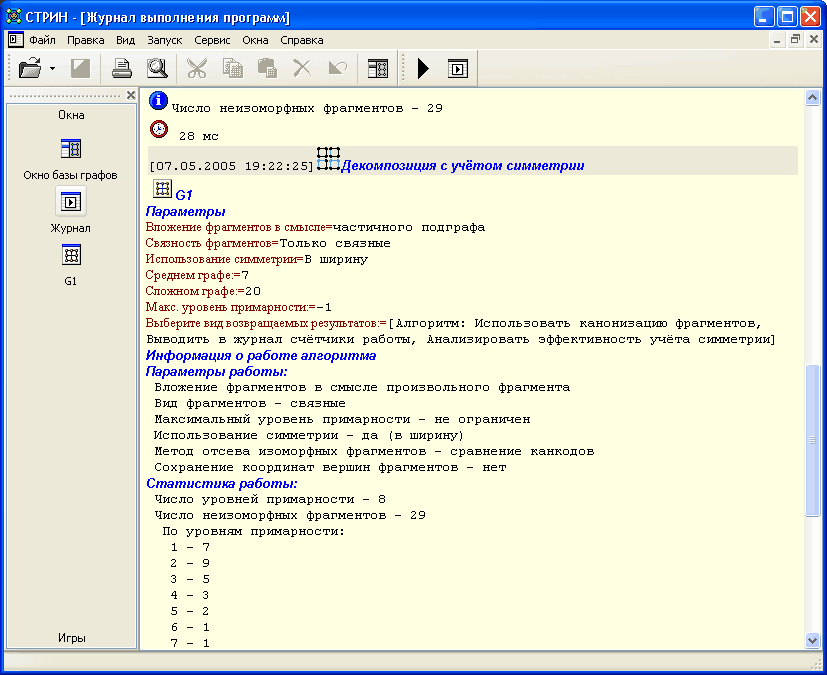The width and height of the screenshot is (827, 675).
Task: Click the document system menu icon beside Файл
Action: (16, 40)
